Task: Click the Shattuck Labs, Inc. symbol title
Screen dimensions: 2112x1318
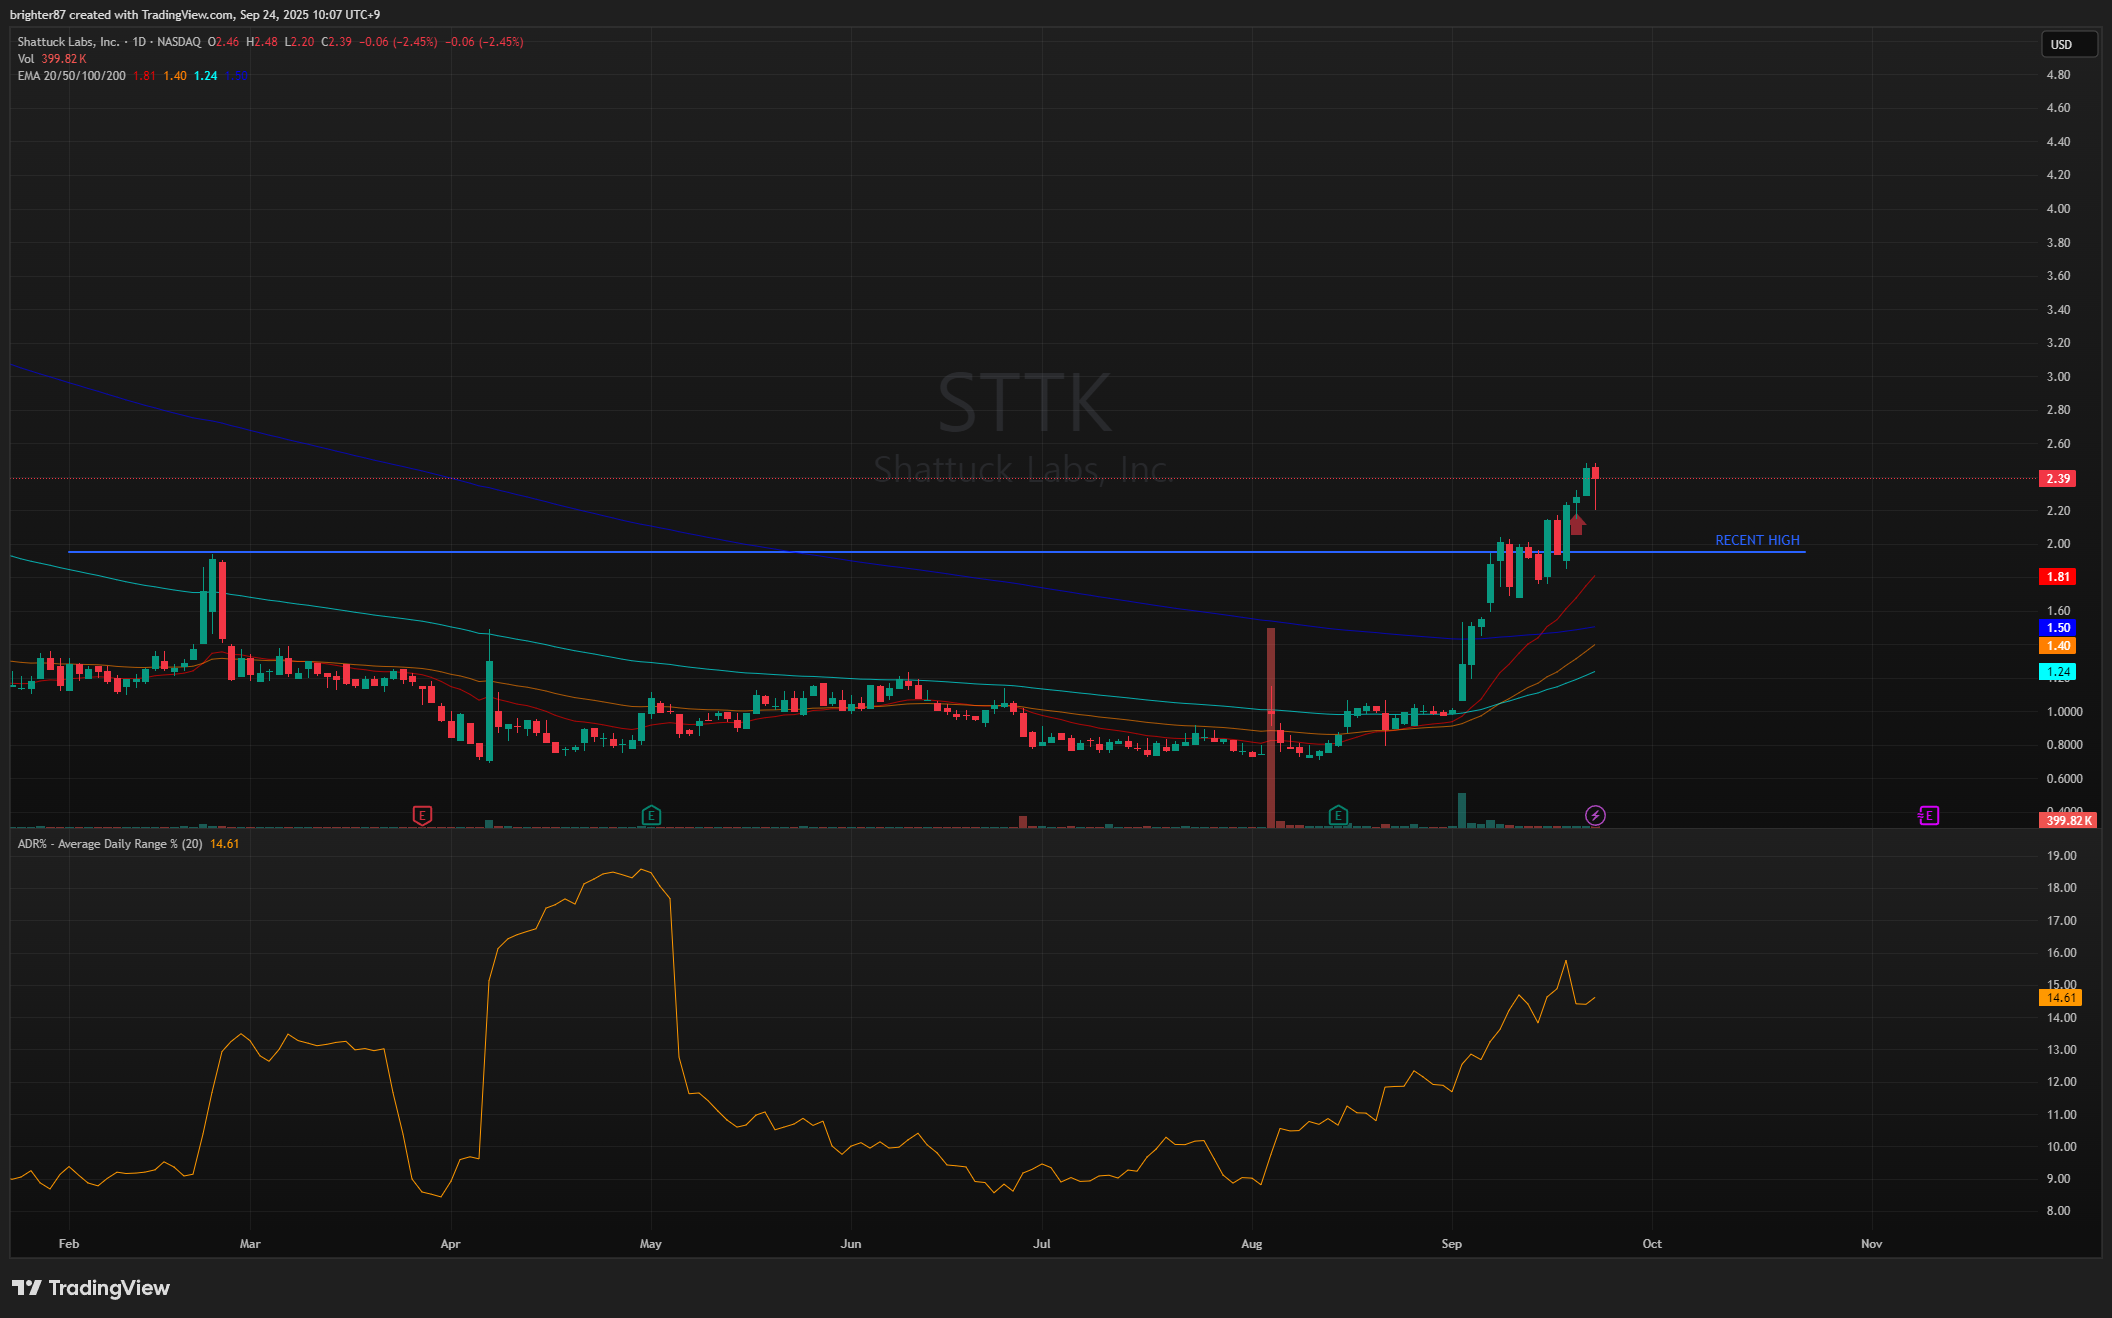Action: [68, 42]
